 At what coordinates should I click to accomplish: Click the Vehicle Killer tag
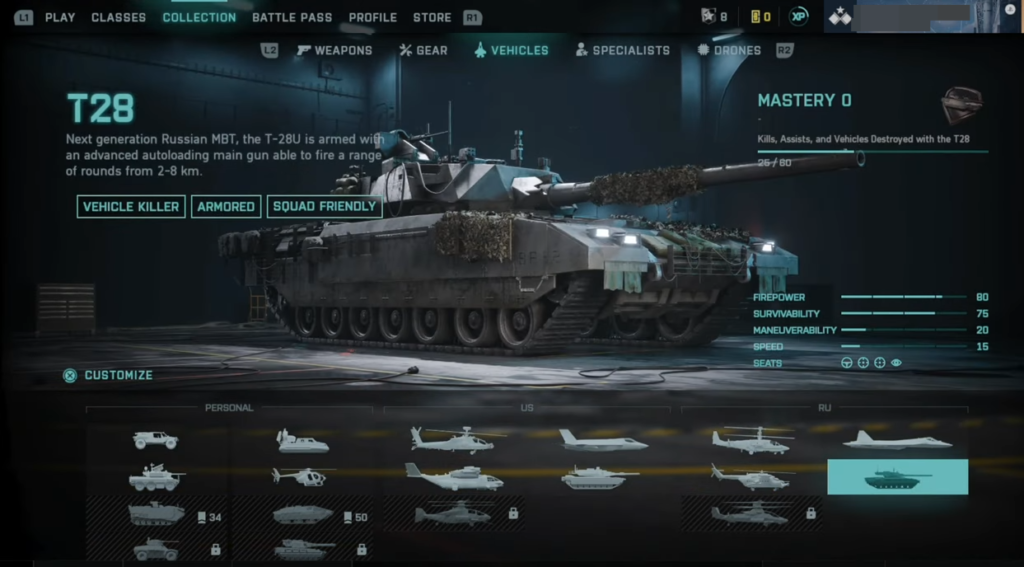click(x=131, y=206)
